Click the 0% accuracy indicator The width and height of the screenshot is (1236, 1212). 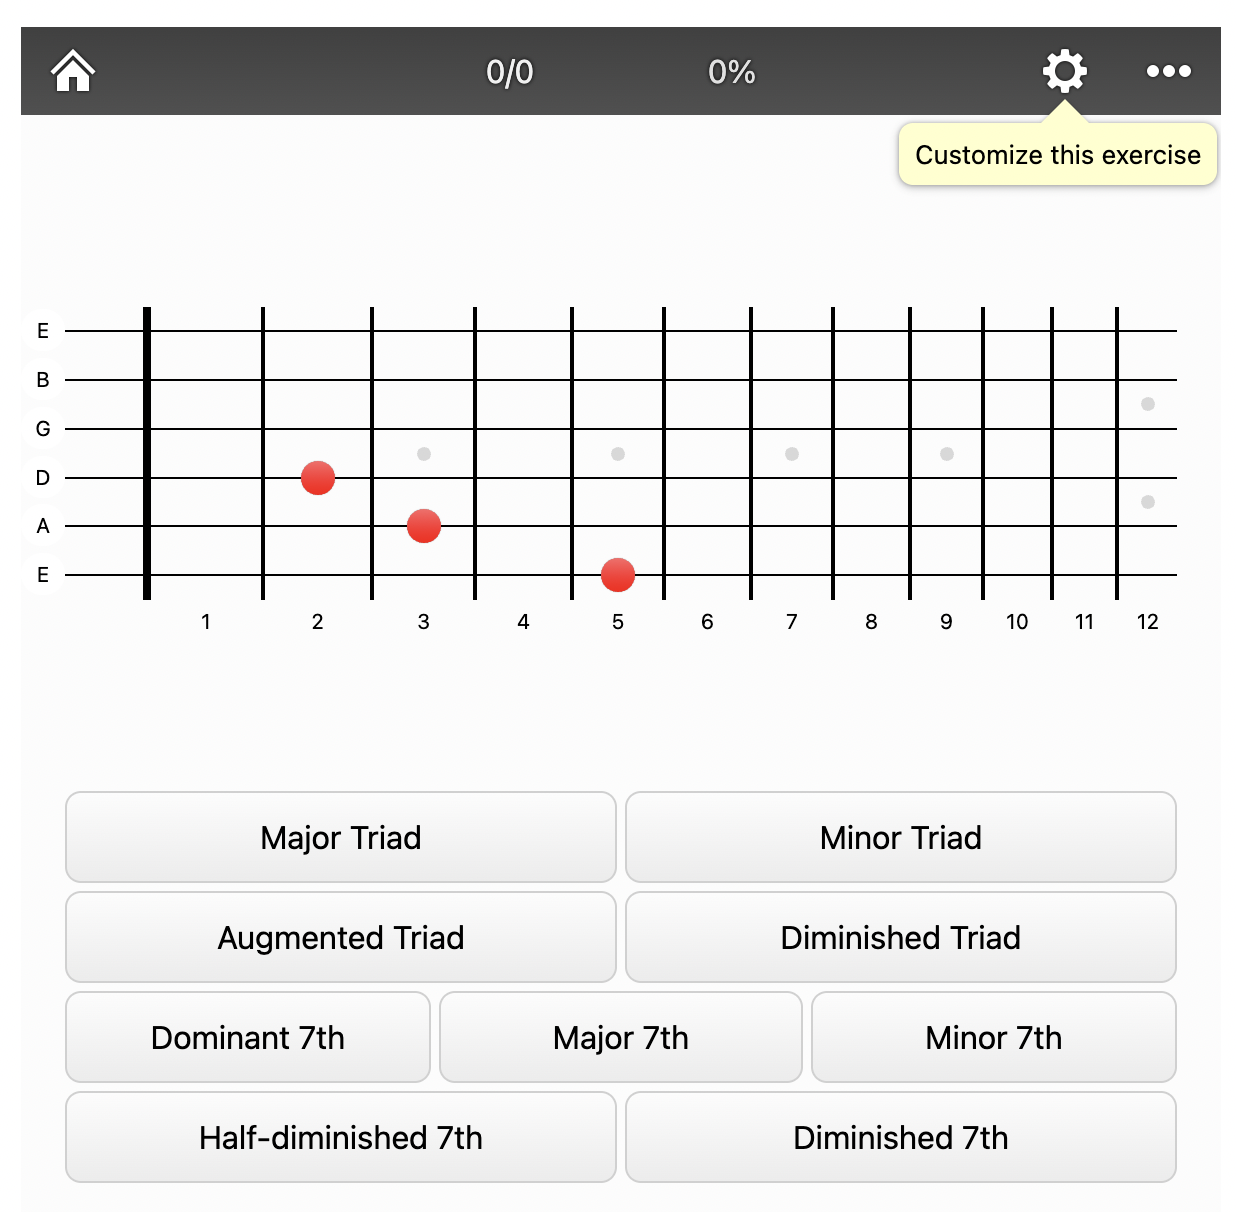tap(731, 72)
